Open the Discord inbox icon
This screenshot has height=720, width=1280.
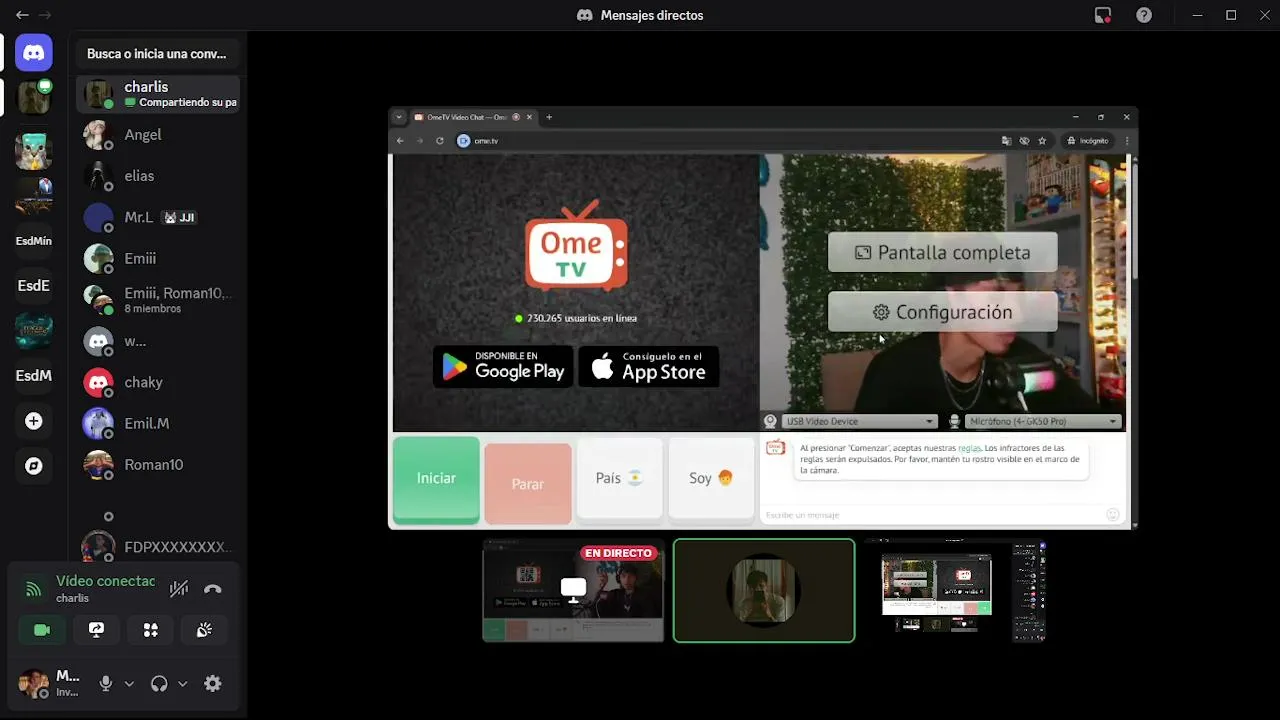tap(1103, 15)
